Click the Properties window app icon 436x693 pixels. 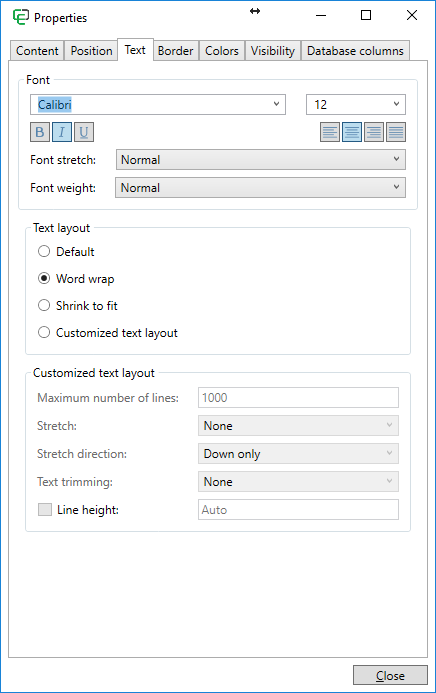(21, 17)
